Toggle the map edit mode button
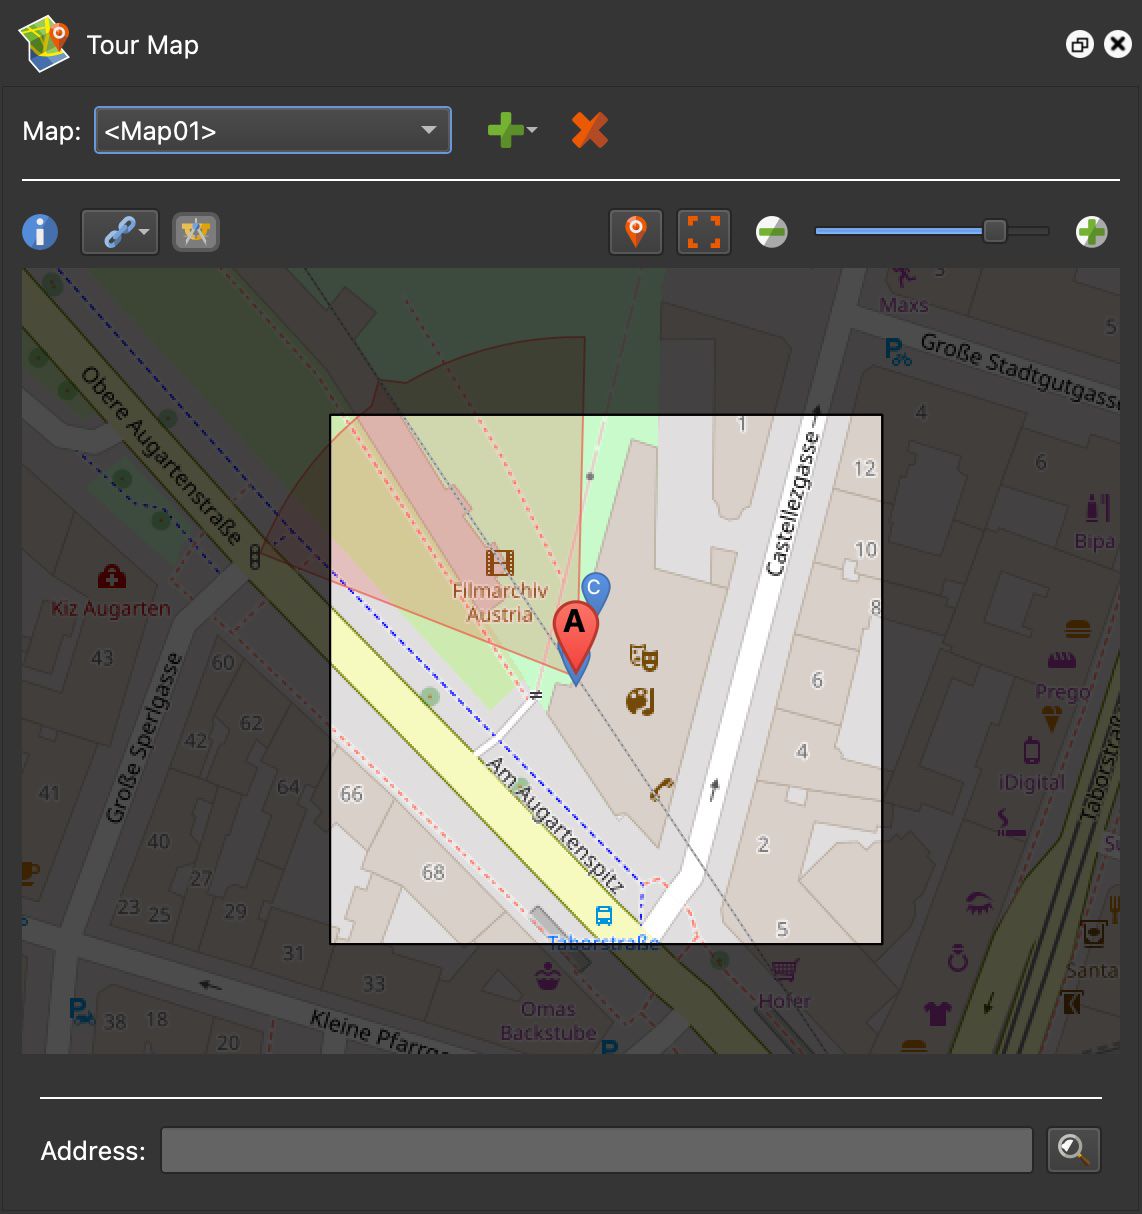 195,232
